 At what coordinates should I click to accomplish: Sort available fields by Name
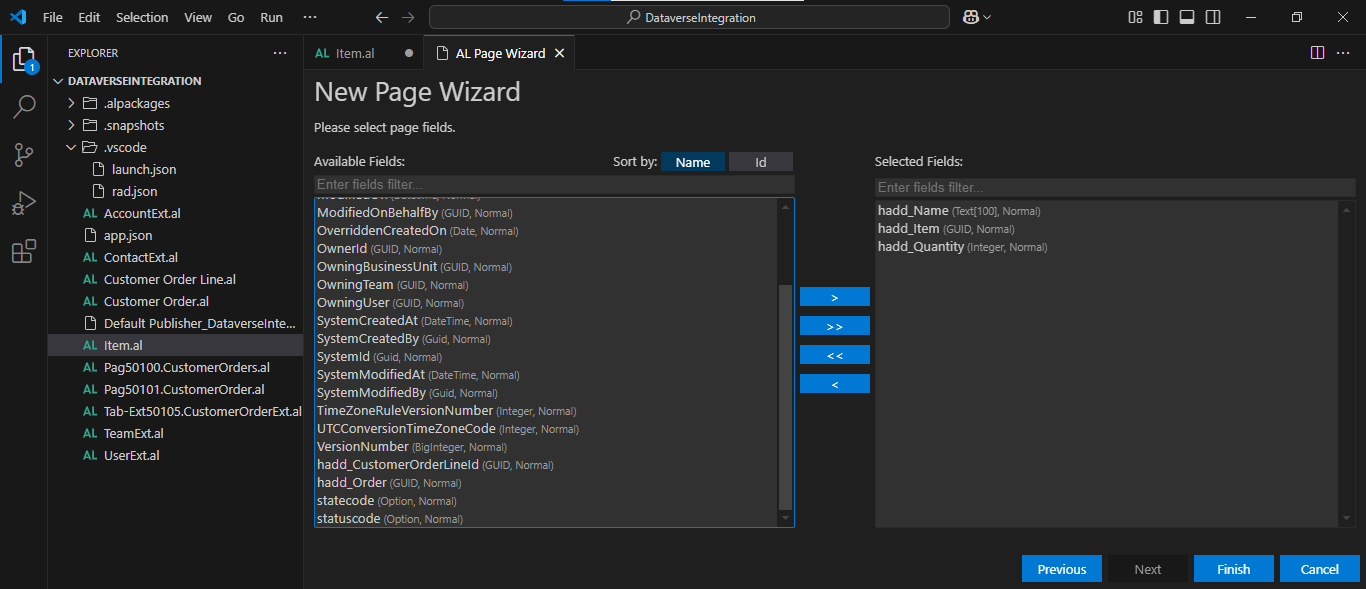[692, 162]
